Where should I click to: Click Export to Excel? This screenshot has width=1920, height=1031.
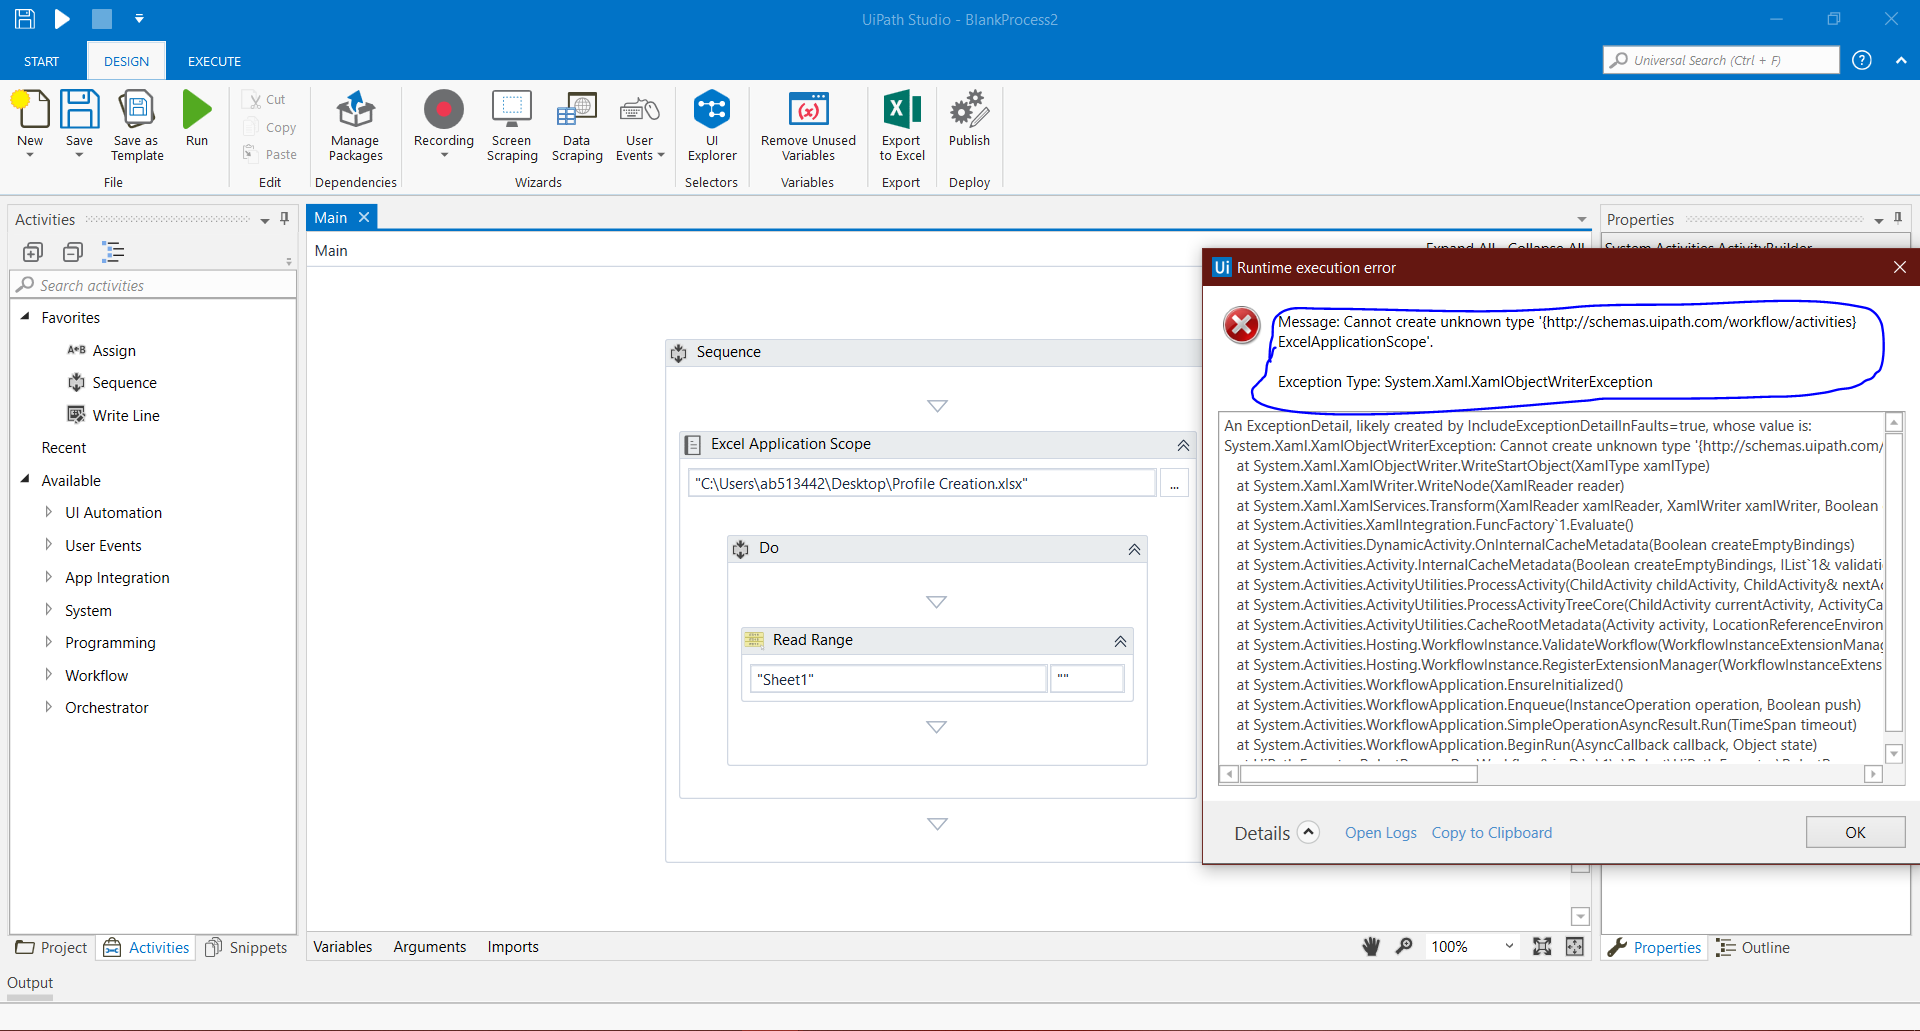902,125
